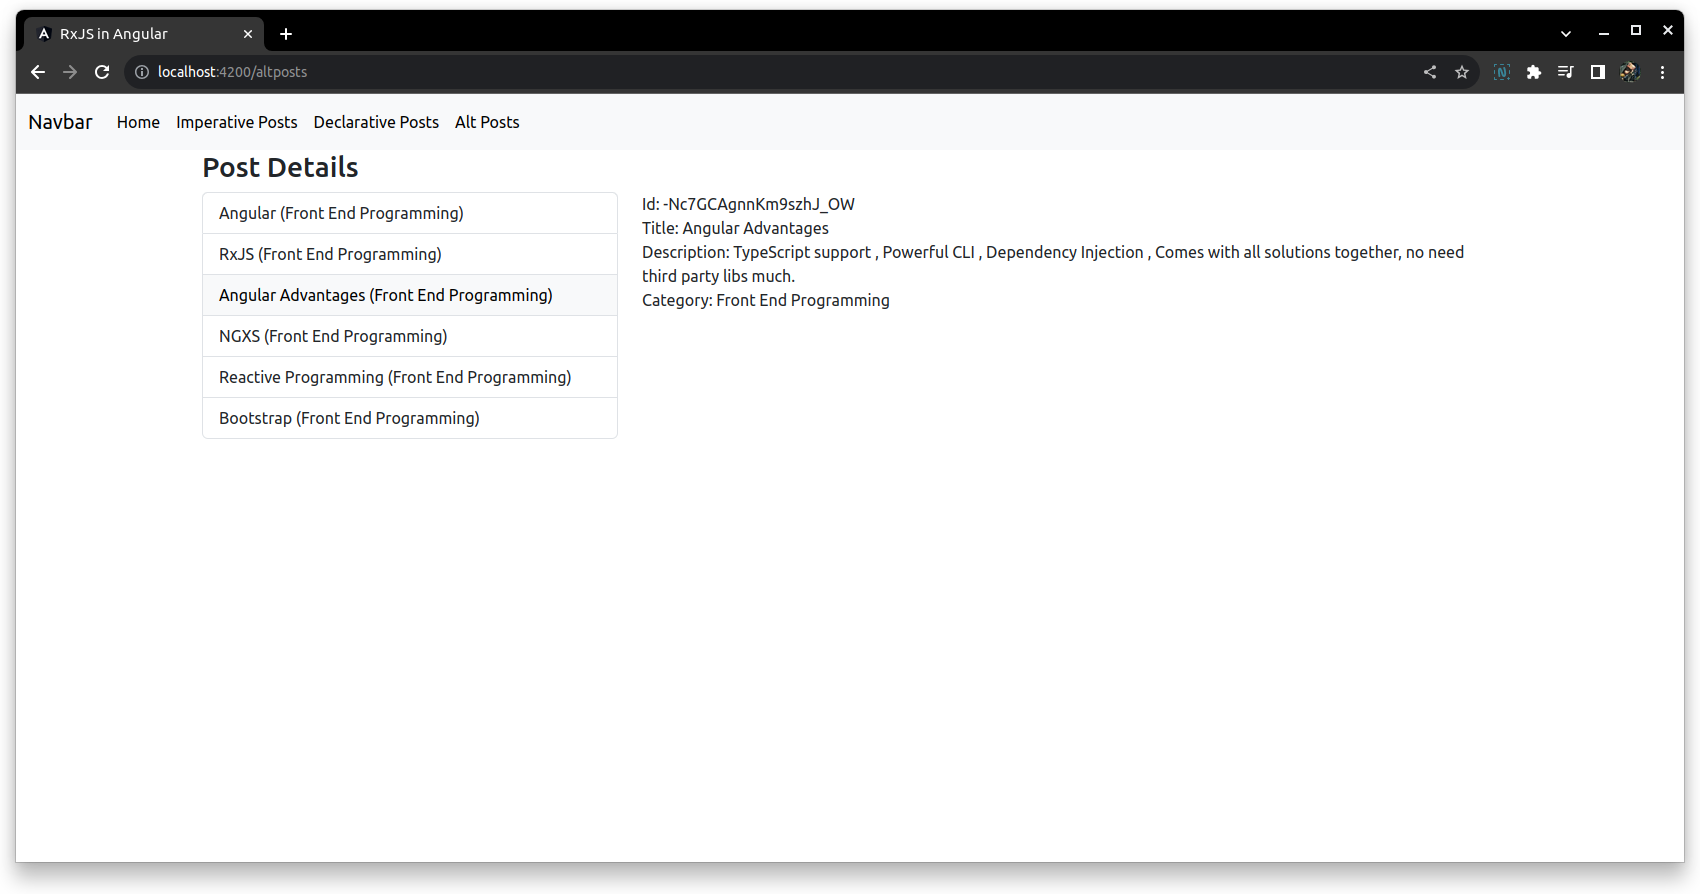Viewport: 1700px width, 894px height.
Task: Select Angular (Front End Programming) post
Action: click(410, 213)
